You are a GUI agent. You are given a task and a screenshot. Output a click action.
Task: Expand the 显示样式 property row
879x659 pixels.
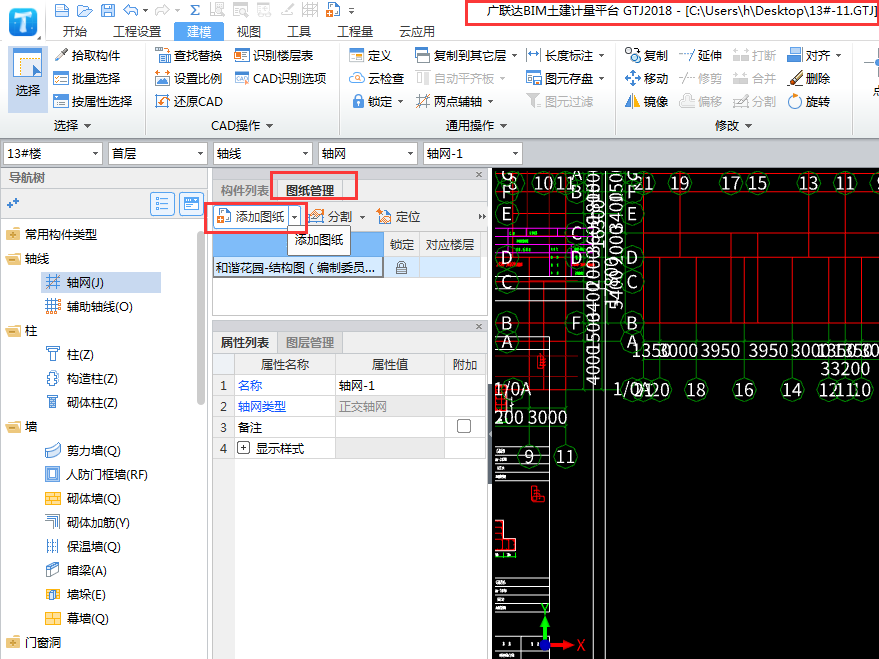tap(243, 448)
